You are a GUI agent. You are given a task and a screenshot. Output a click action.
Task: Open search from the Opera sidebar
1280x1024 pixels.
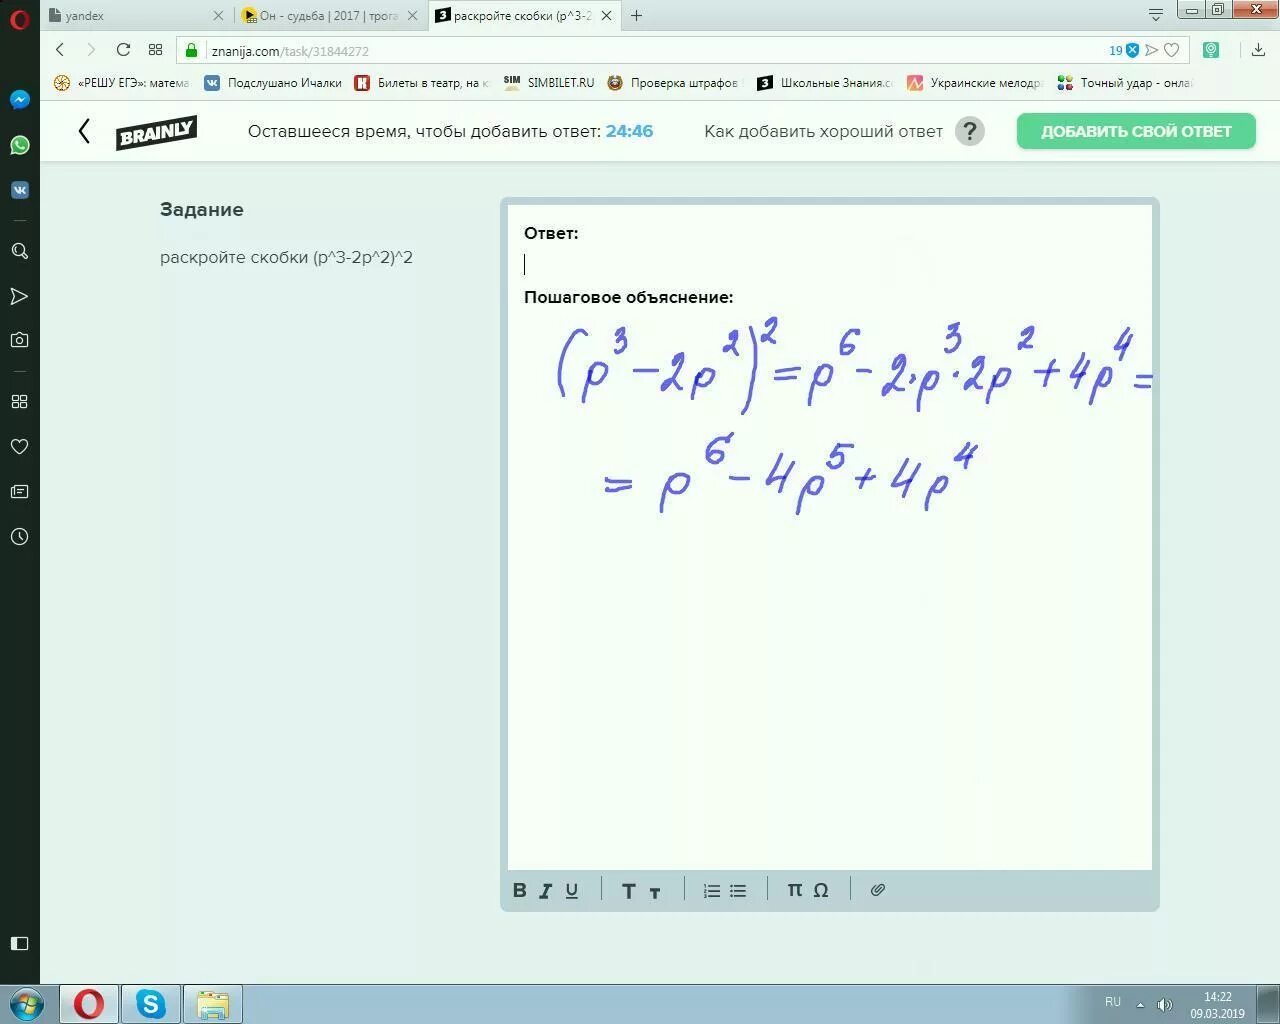(19, 251)
